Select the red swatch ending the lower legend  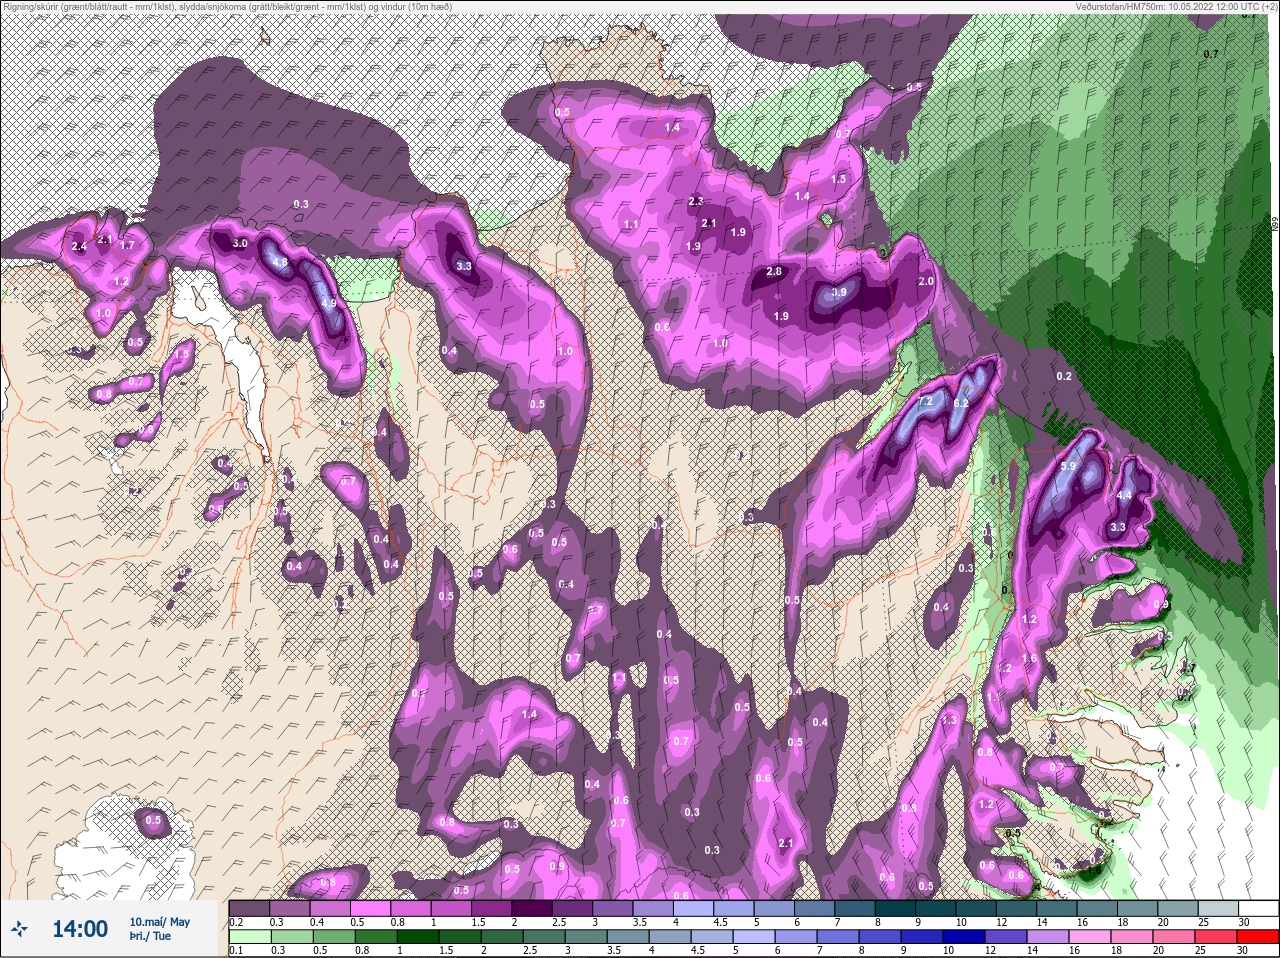(1256, 937)
